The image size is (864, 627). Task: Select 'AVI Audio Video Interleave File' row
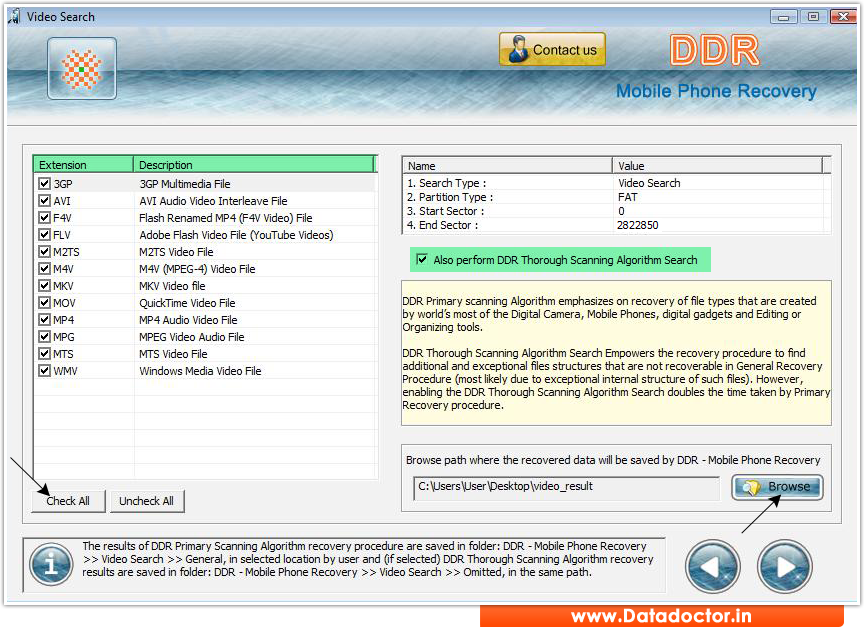[x=213, y=201]
